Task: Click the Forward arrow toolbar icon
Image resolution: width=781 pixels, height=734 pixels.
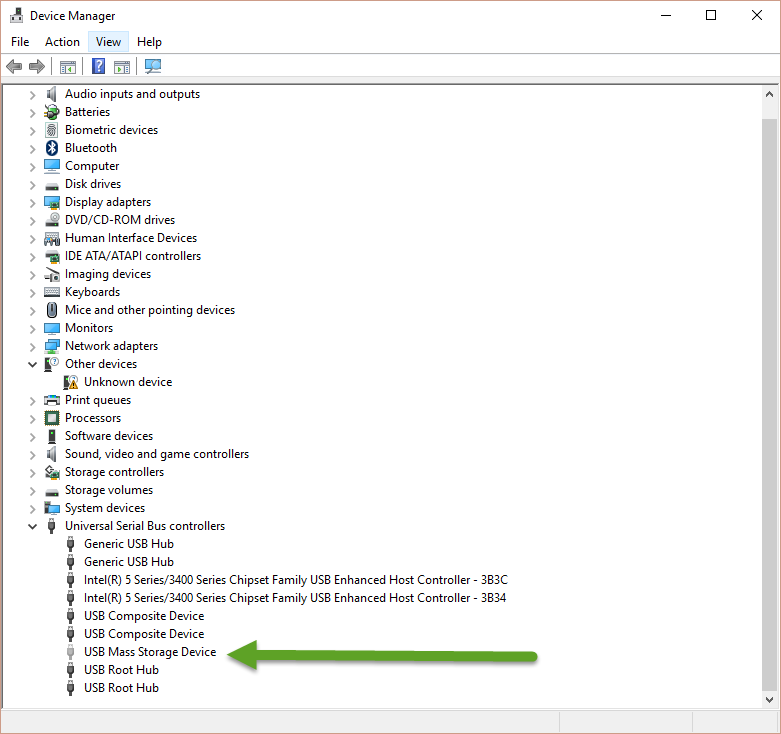Action: point(37,66)
